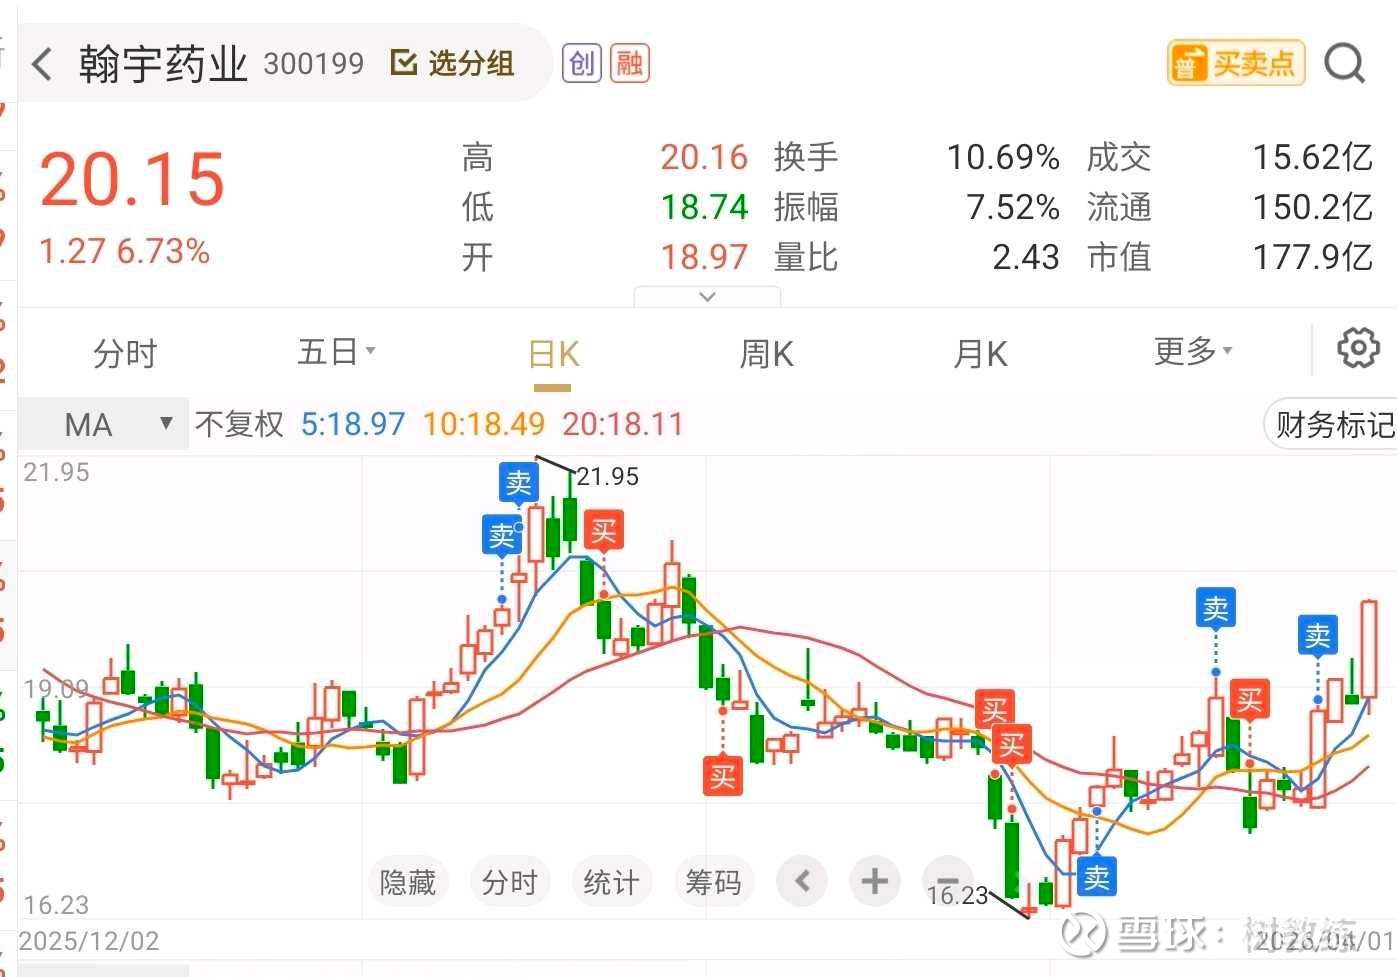This screenshot has height=977, width=1397.
Task: Tap the change value 1.27 6.73%
Action: click(x=124, y=251)
